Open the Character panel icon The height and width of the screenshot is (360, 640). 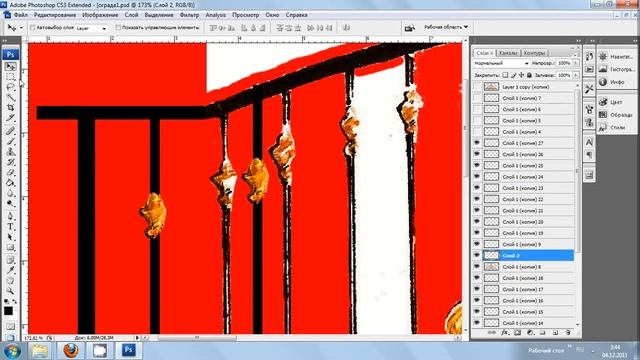589,142
